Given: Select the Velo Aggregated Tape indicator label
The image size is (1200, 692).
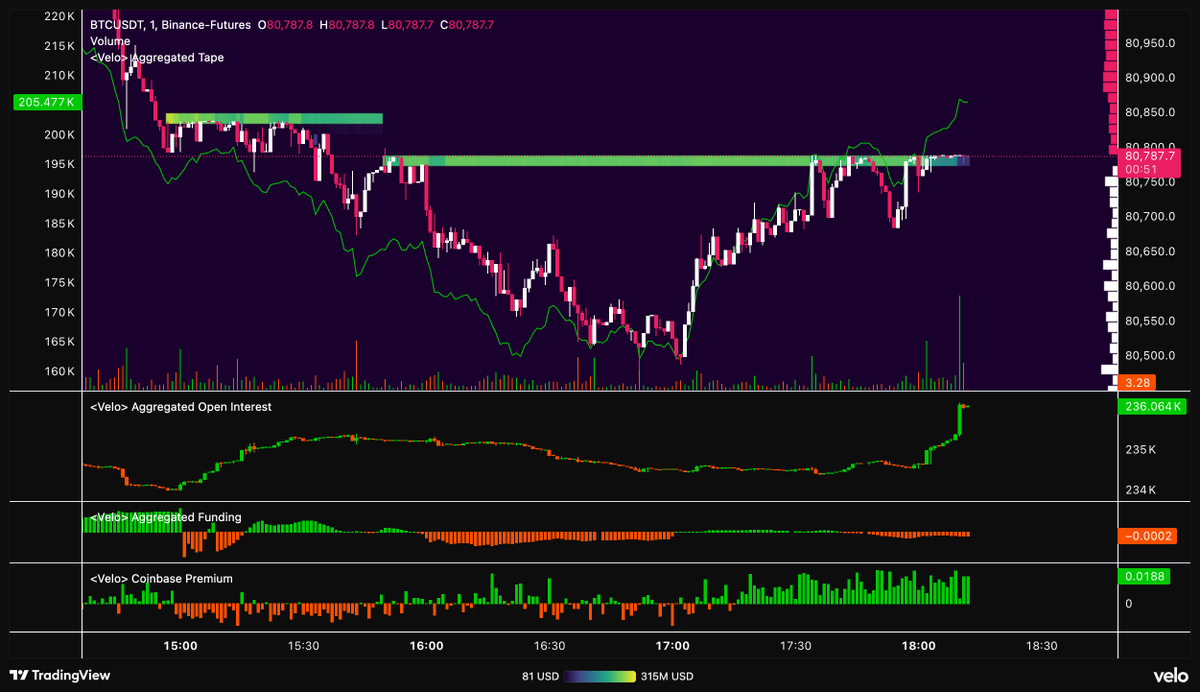Looking at the screenshot, I should (x=157, y=58).
